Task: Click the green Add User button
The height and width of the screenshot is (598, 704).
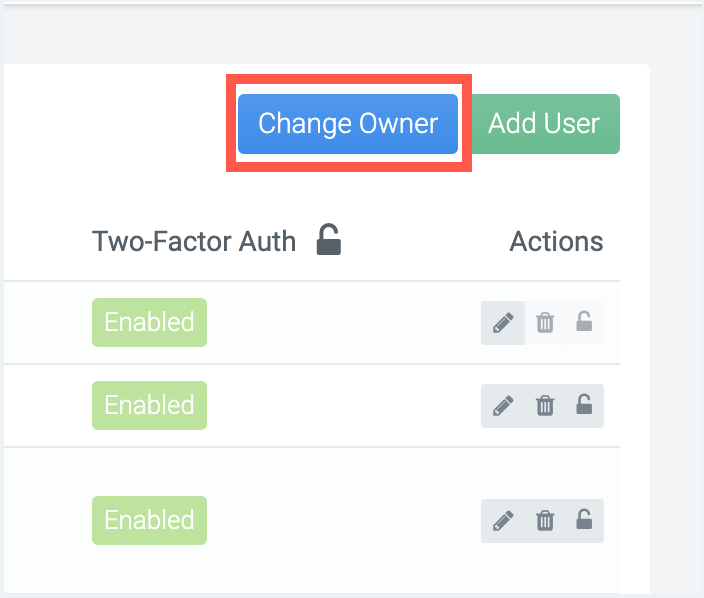Action: (x=544, y=124)
